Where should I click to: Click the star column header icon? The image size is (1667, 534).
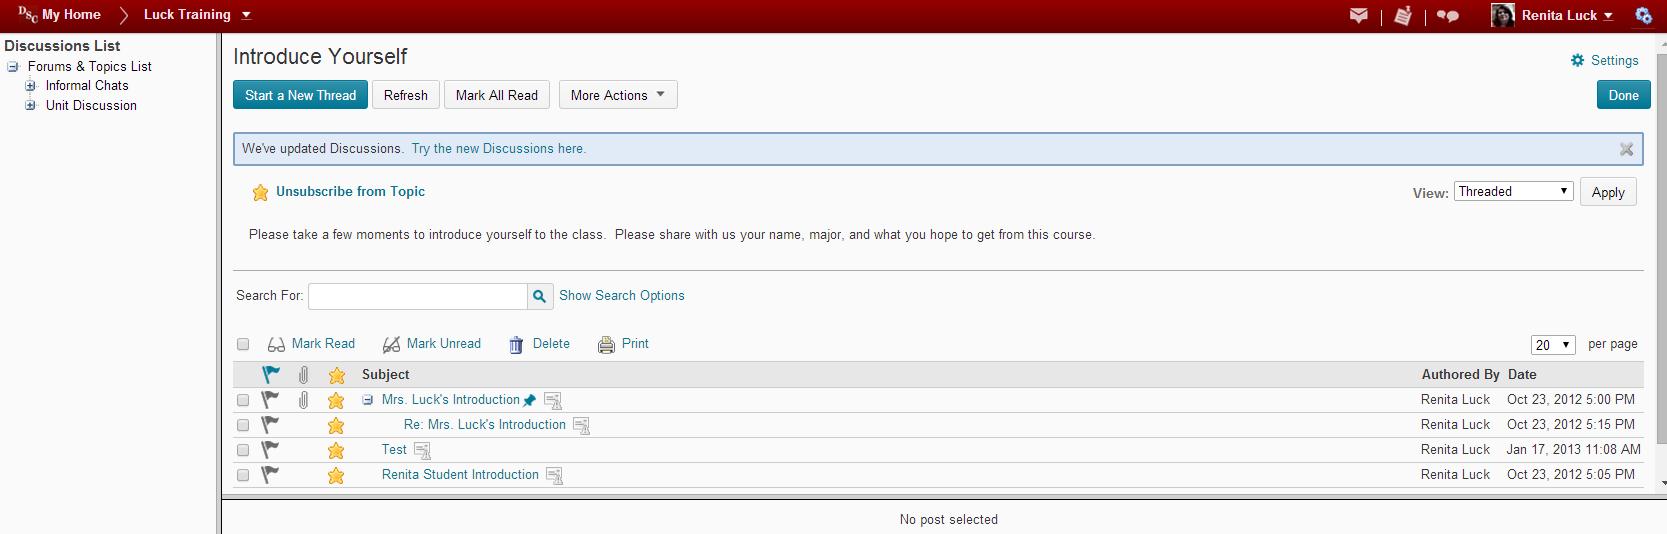[337, 375]
